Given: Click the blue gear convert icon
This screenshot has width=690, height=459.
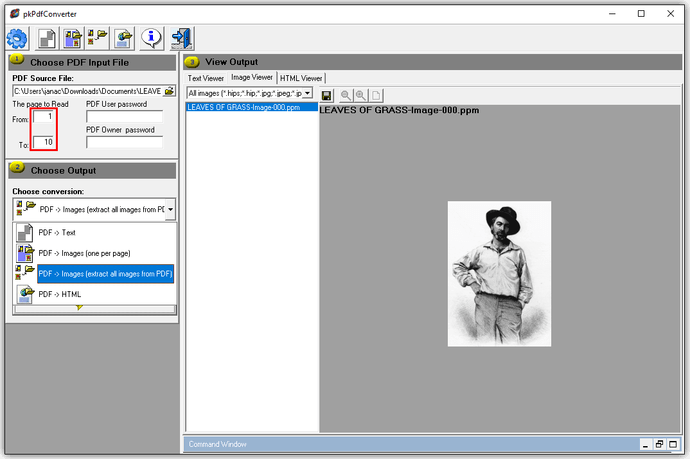Looking at the screenshot, I should (17, 39).
